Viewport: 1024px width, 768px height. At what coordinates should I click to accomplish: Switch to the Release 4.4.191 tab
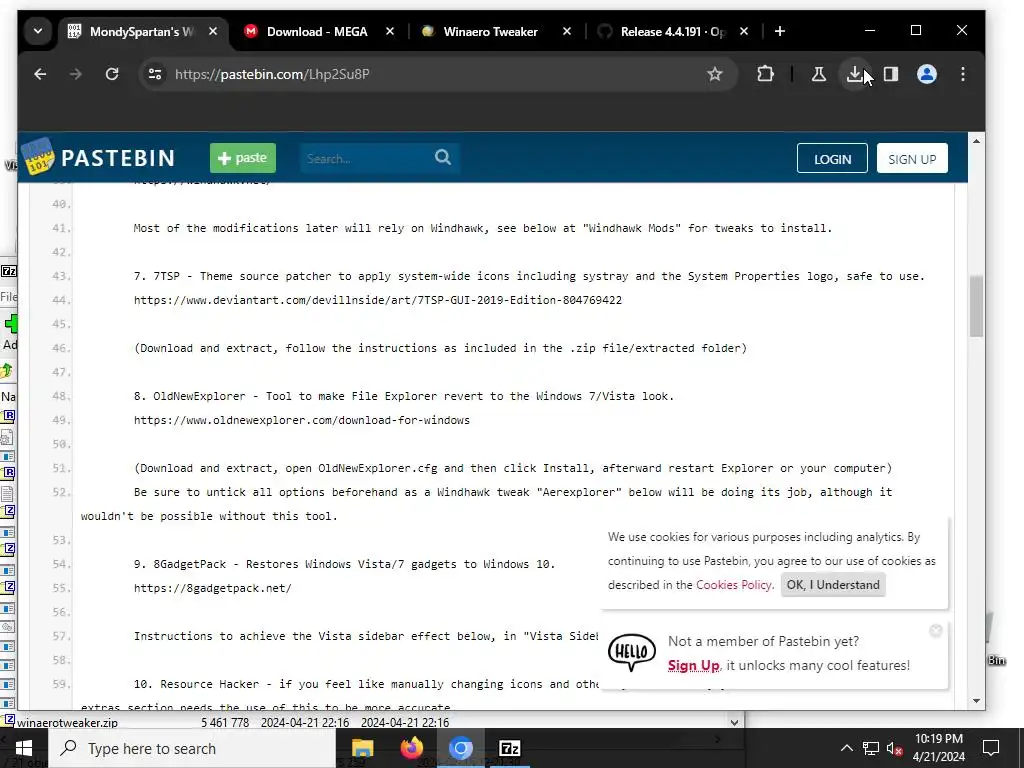671,31
